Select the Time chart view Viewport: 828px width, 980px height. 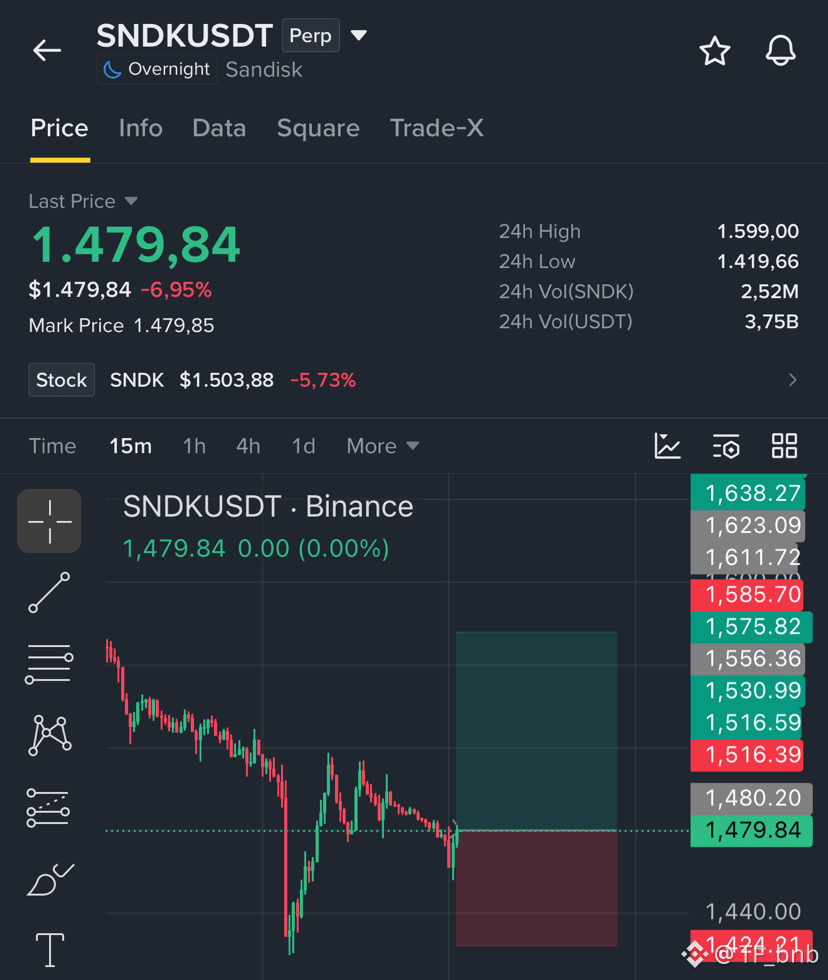(x=52, y=446)
